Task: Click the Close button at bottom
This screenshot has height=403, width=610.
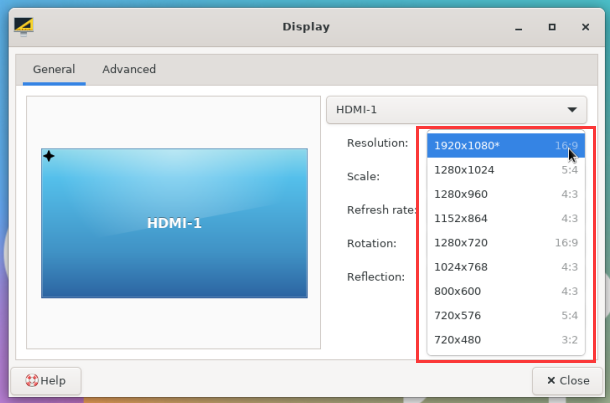Action: 568,380
